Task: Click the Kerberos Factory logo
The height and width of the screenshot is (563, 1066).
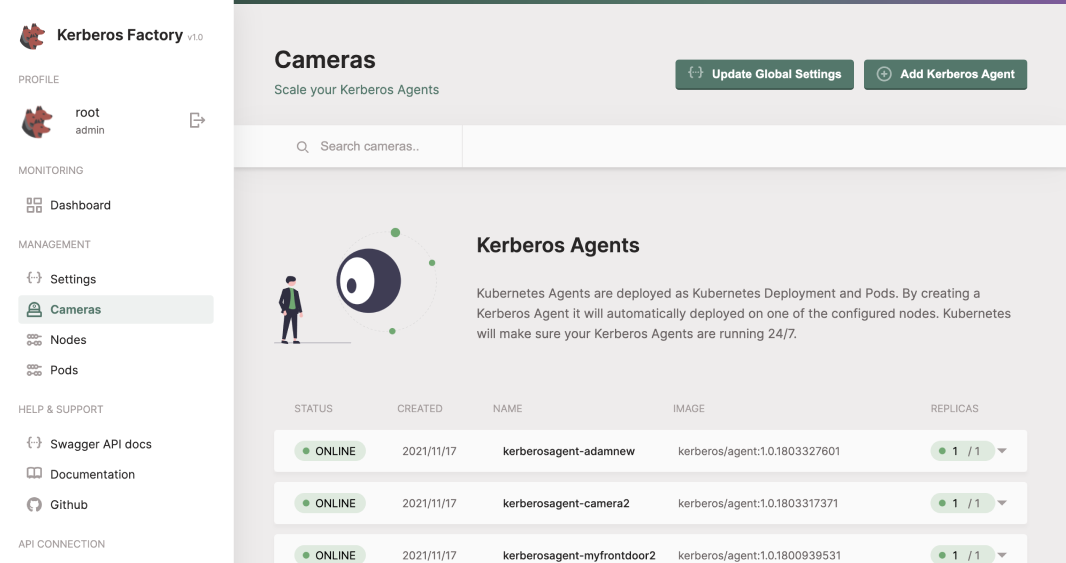Action: [33, 36]
